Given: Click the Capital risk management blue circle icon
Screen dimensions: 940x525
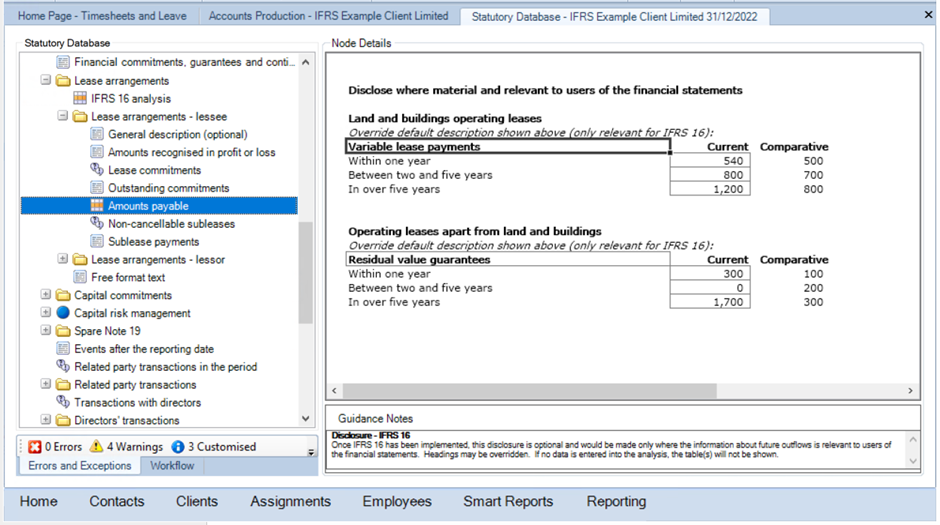Looking at the screenshot, I should pos(63,313).
